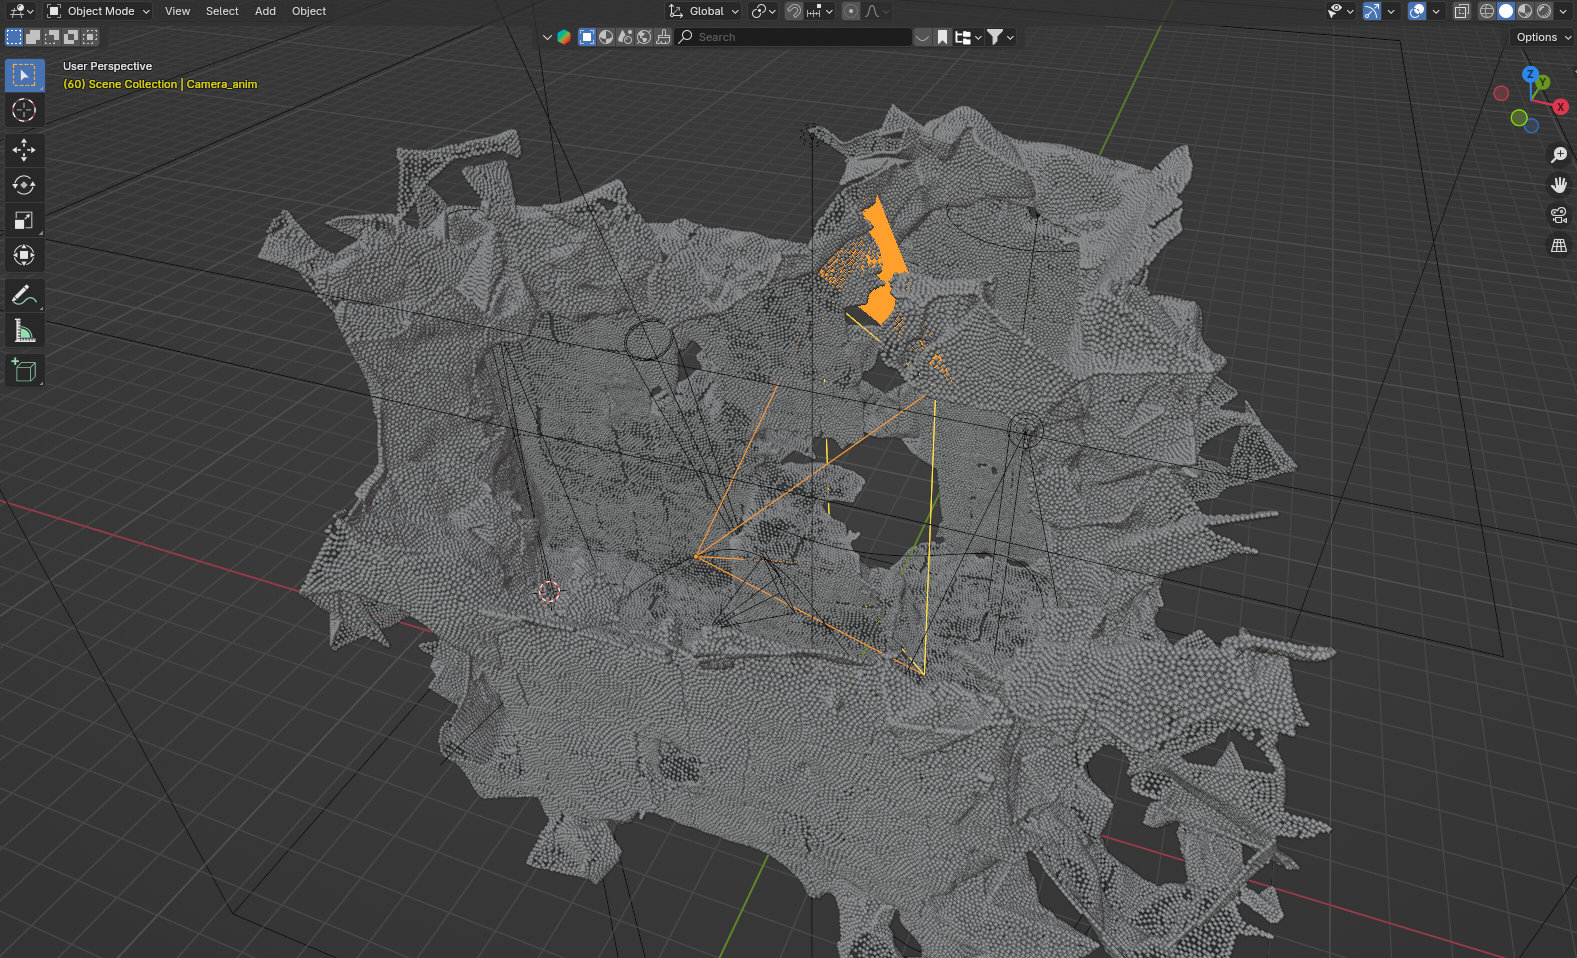
Task: Open the Select menu
Action: pos(222,11)
